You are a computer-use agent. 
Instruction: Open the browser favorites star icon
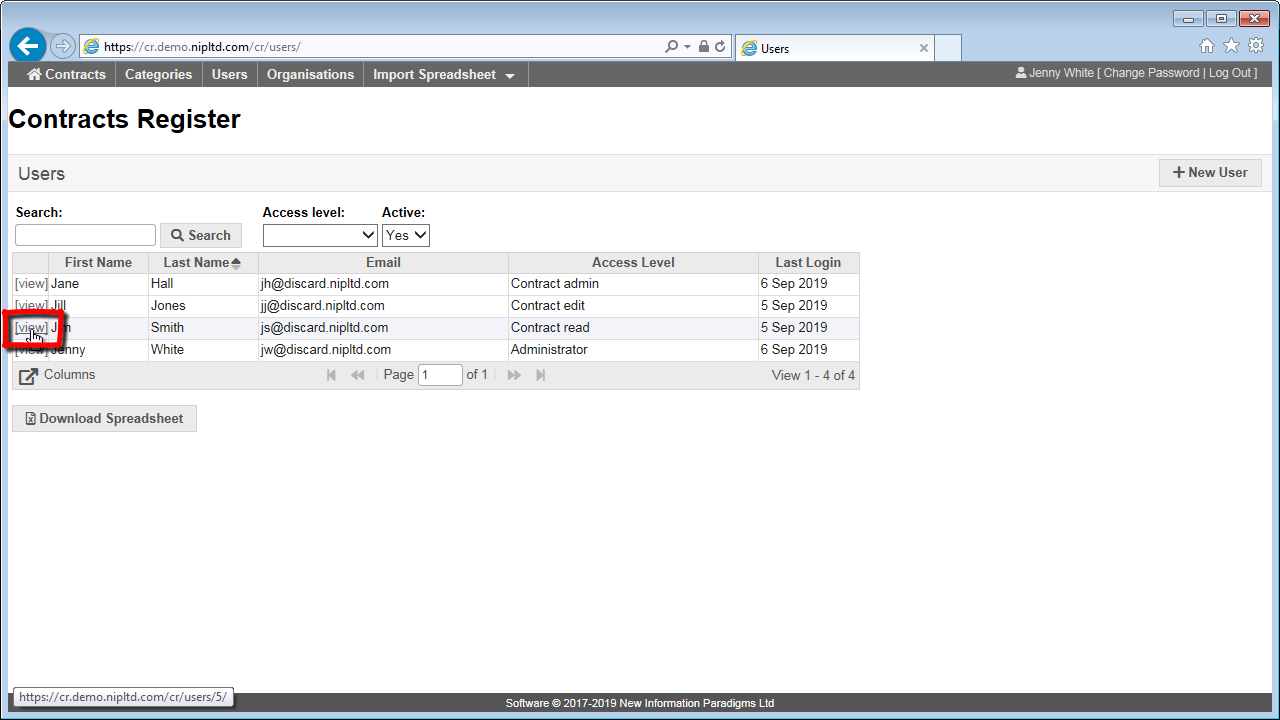pyautogui.click(x=1231, y=46)
